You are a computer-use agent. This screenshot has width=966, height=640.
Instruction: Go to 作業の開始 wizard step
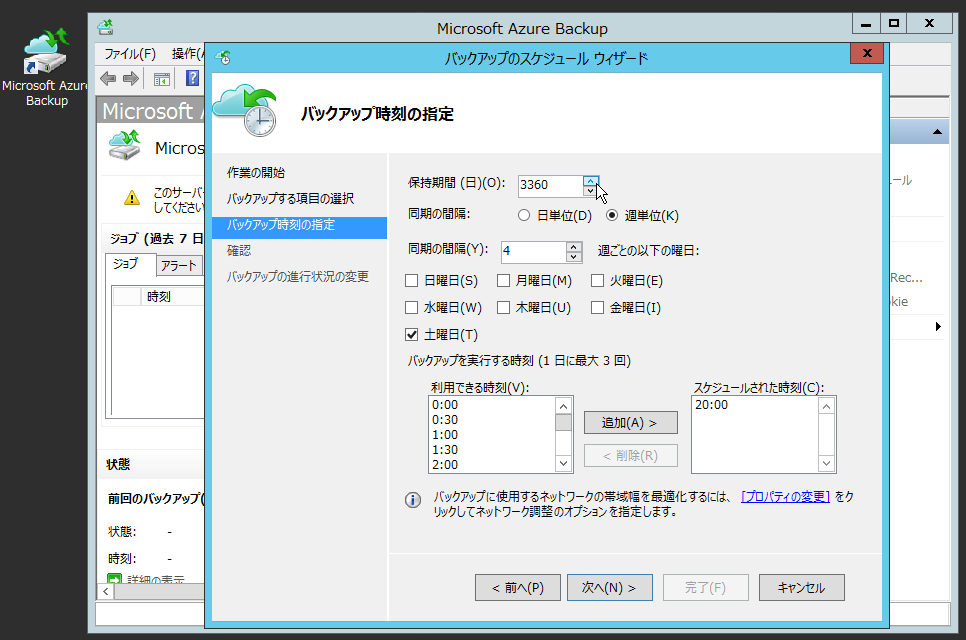pos(256,172)
